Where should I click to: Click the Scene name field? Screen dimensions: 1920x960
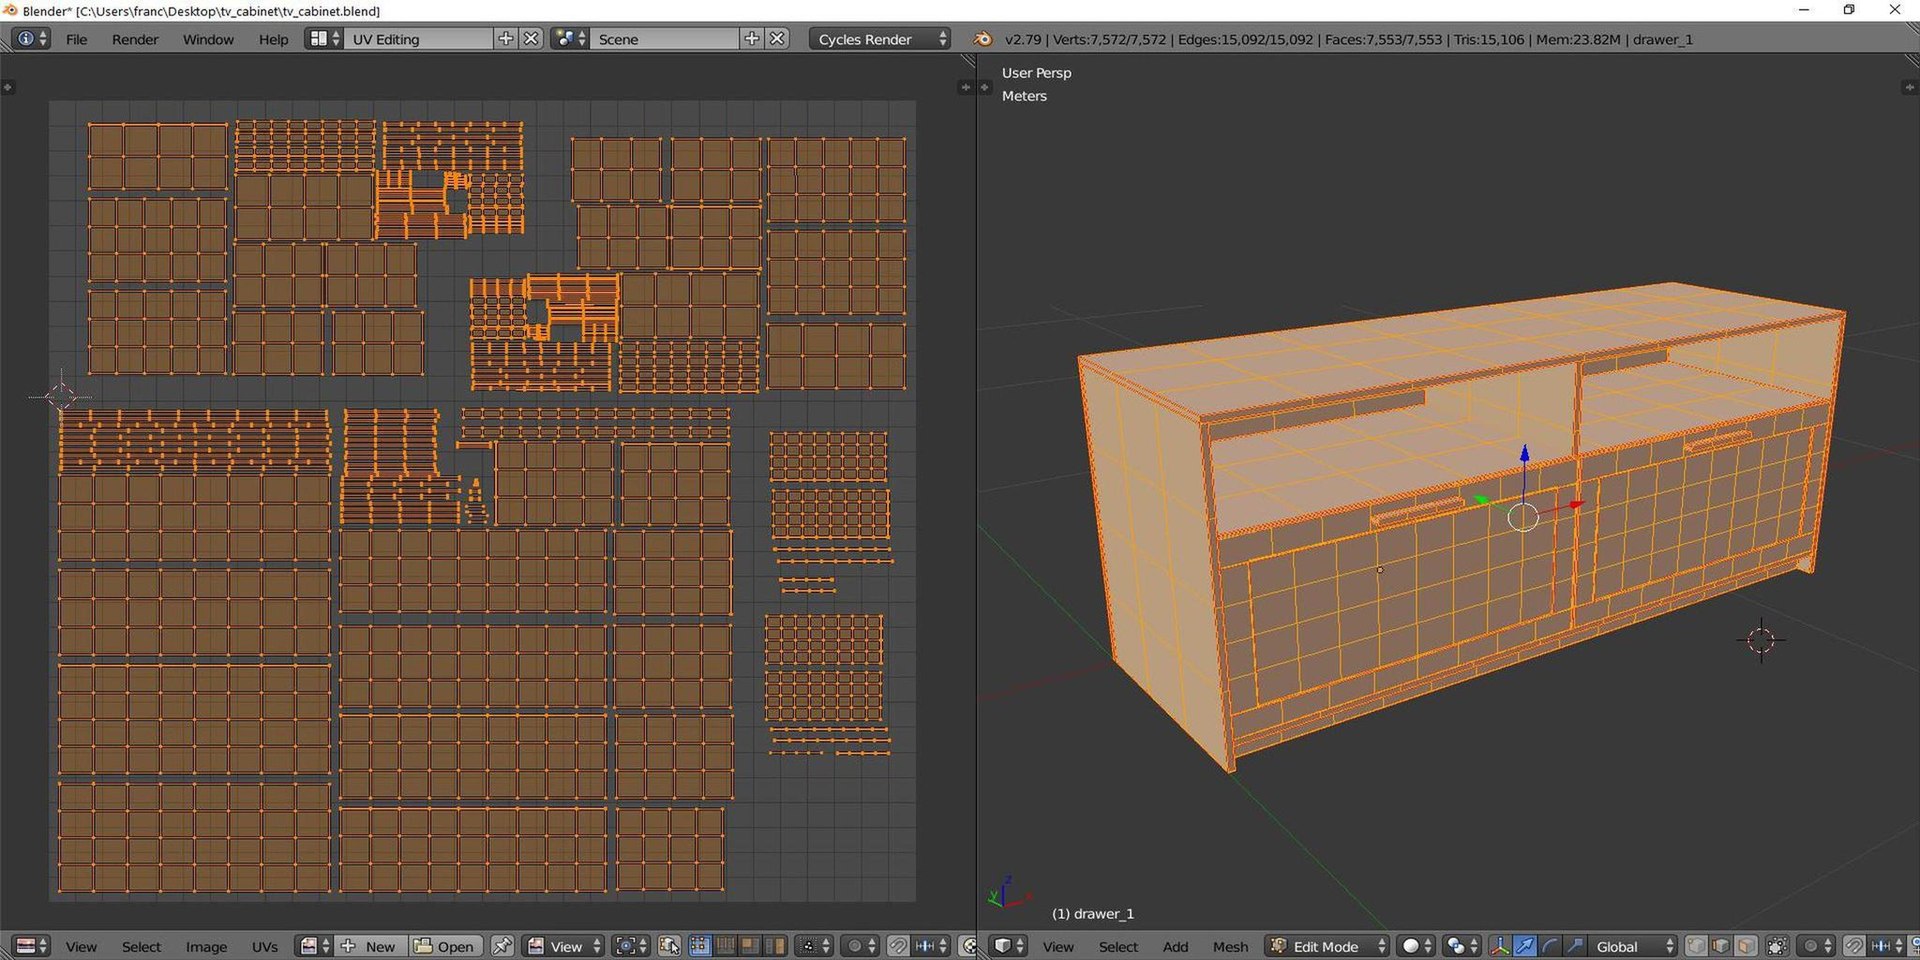point(665,39)
